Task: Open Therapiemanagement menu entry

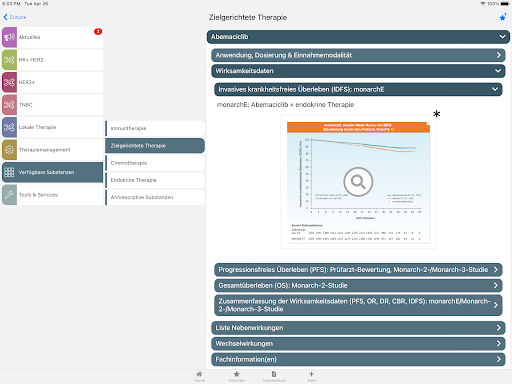Action: click(53, 150)
